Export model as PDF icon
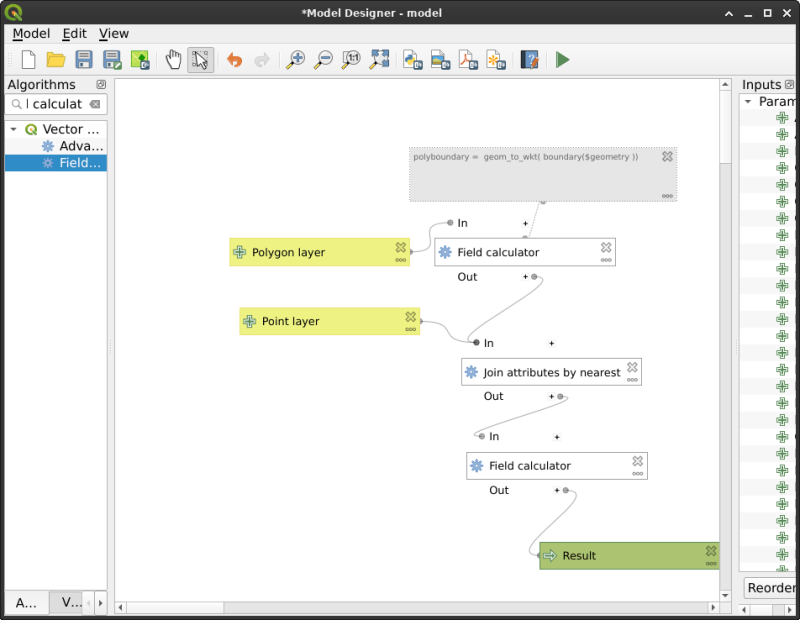Viewport: 800px width, 620px height. [x=468, y=60]
